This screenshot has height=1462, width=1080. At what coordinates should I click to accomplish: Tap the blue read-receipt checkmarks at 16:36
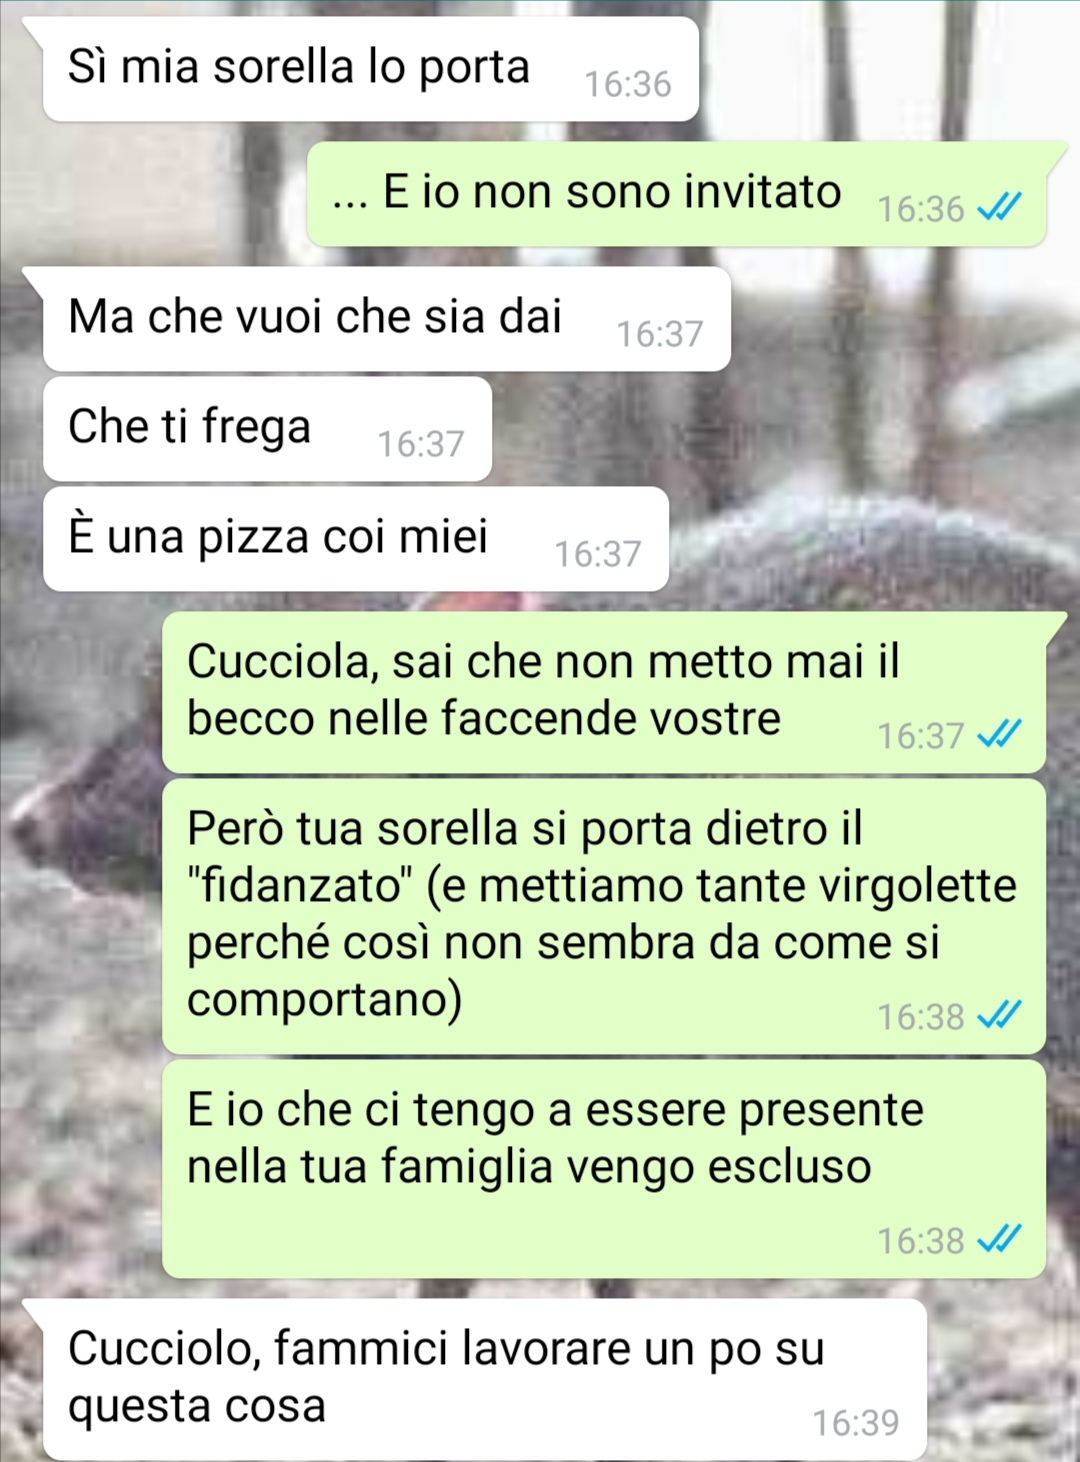point(999,207)
